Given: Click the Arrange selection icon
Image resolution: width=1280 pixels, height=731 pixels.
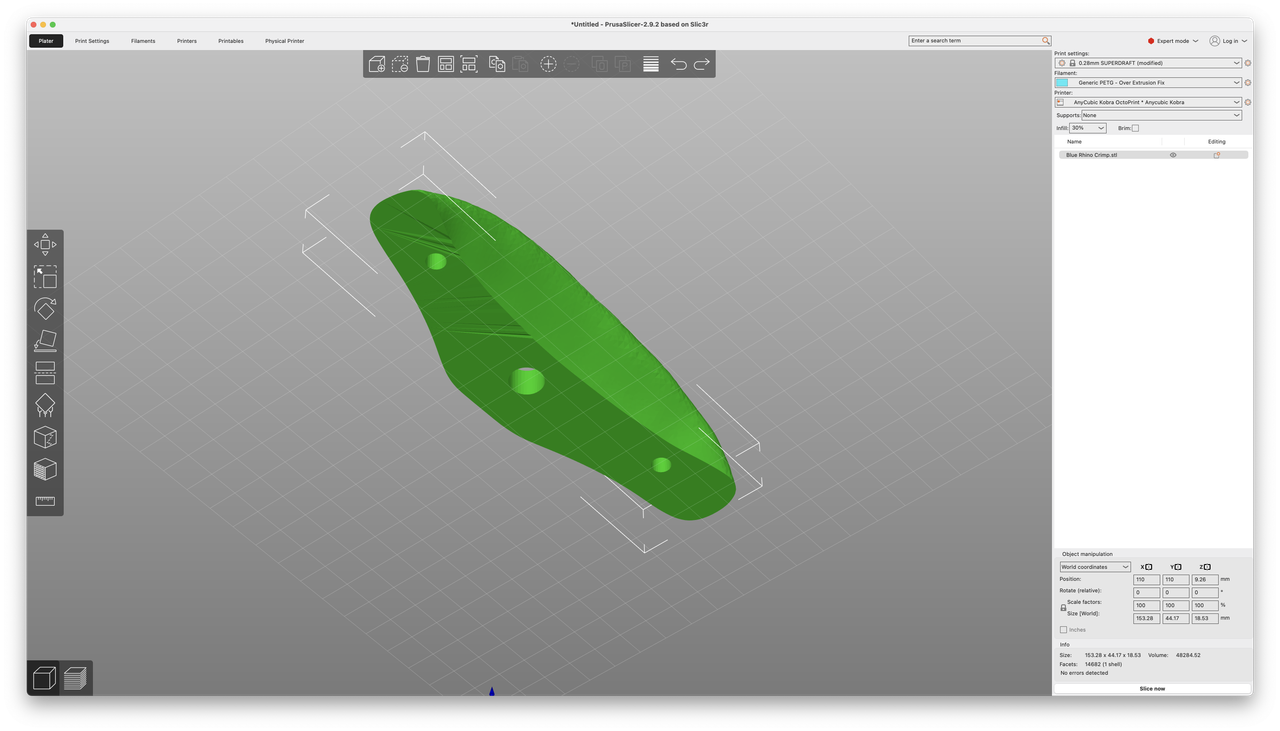Looking at the screenshot, I should click(469, 64).
